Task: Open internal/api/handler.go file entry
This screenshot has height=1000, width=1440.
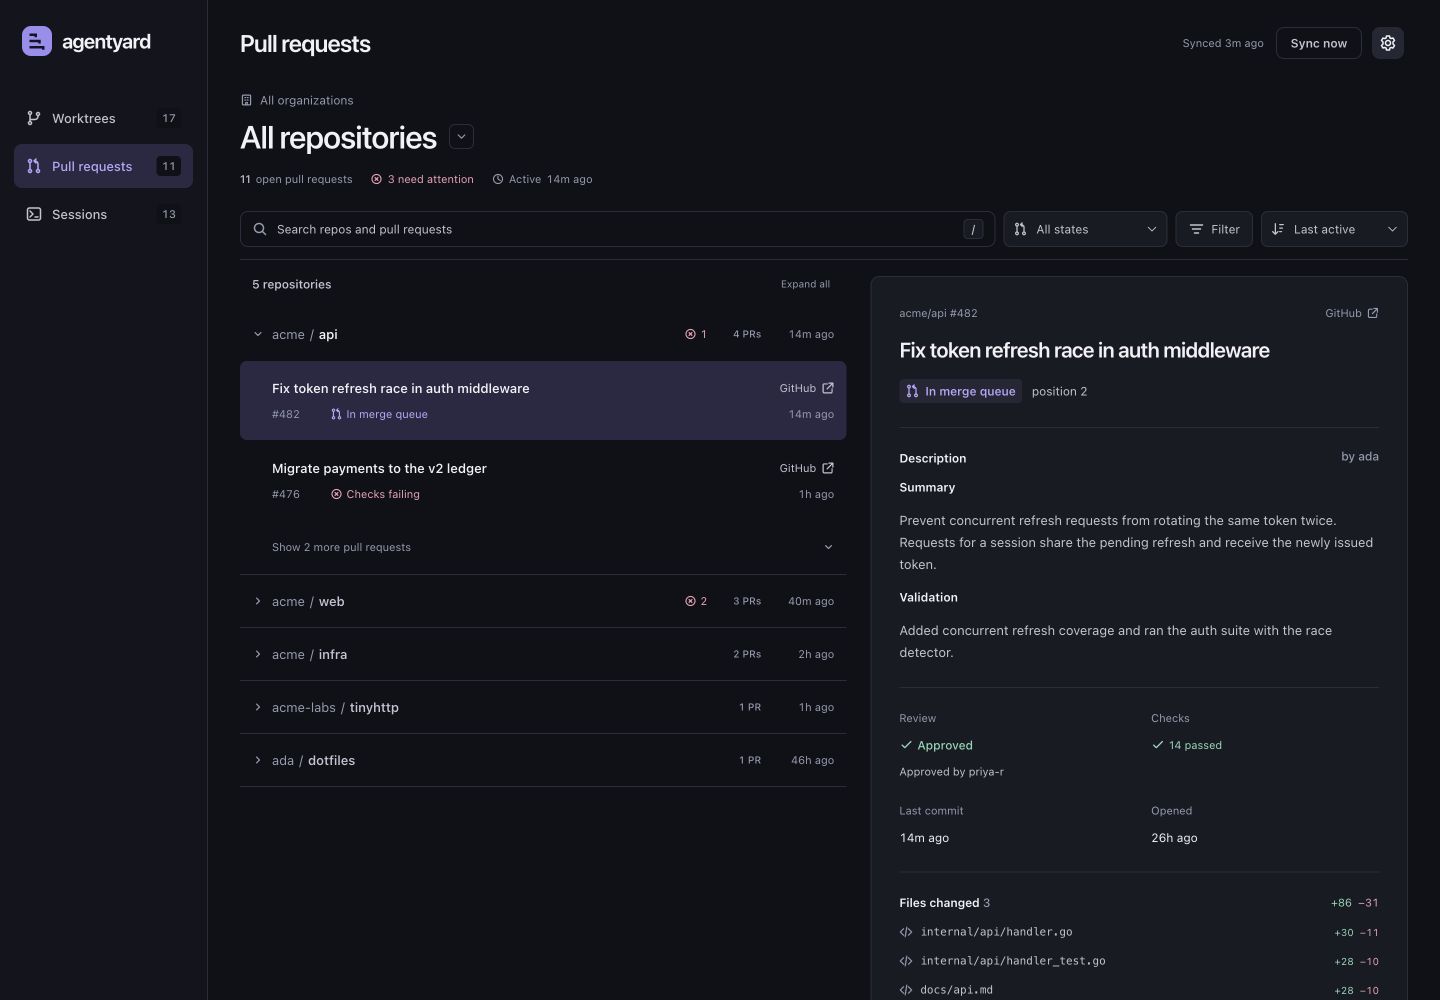Action: point(1139,932)
